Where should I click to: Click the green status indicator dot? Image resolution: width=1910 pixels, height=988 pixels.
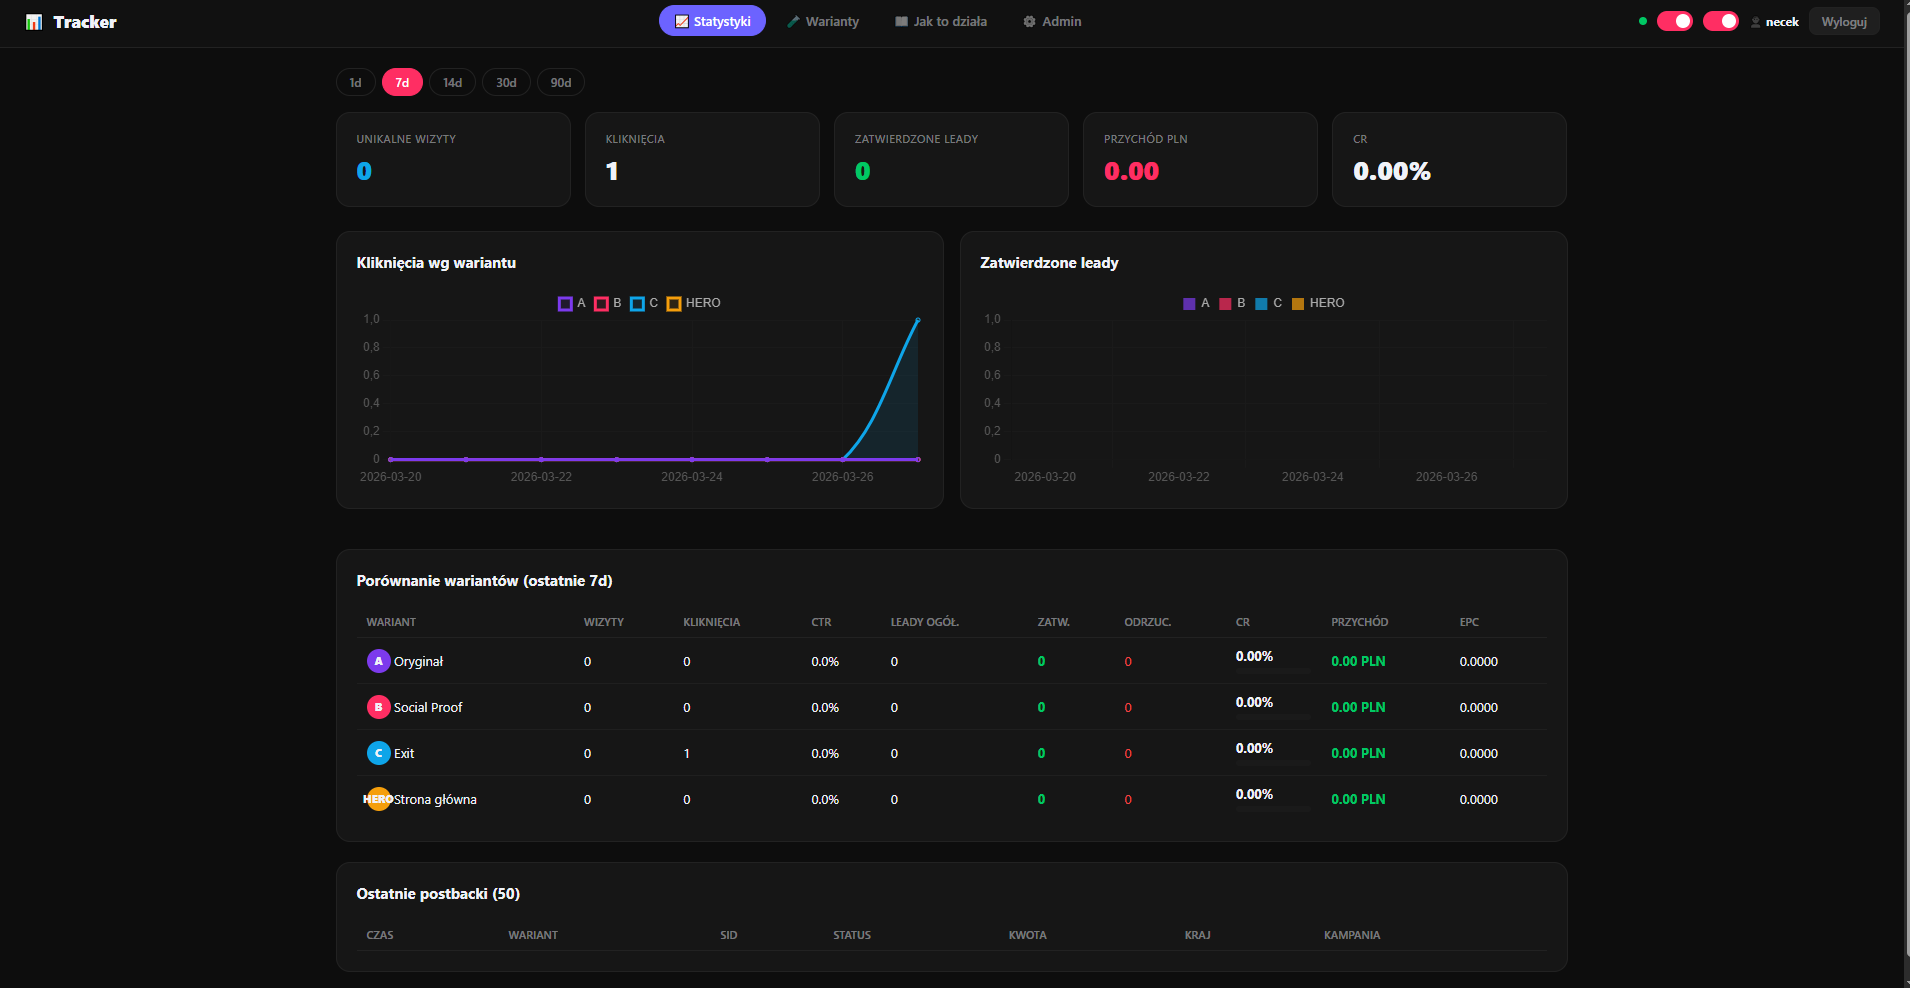tap(1642, 21)
